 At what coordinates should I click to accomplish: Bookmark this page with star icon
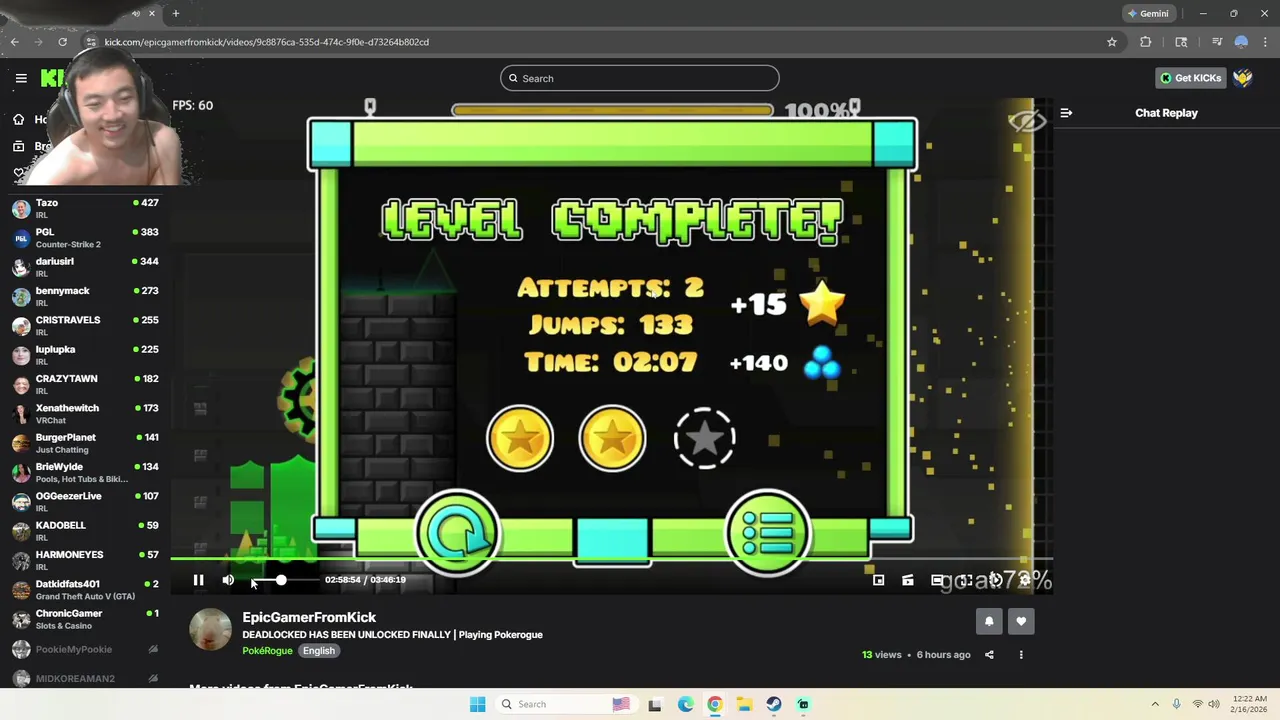tap(1112, 42)
